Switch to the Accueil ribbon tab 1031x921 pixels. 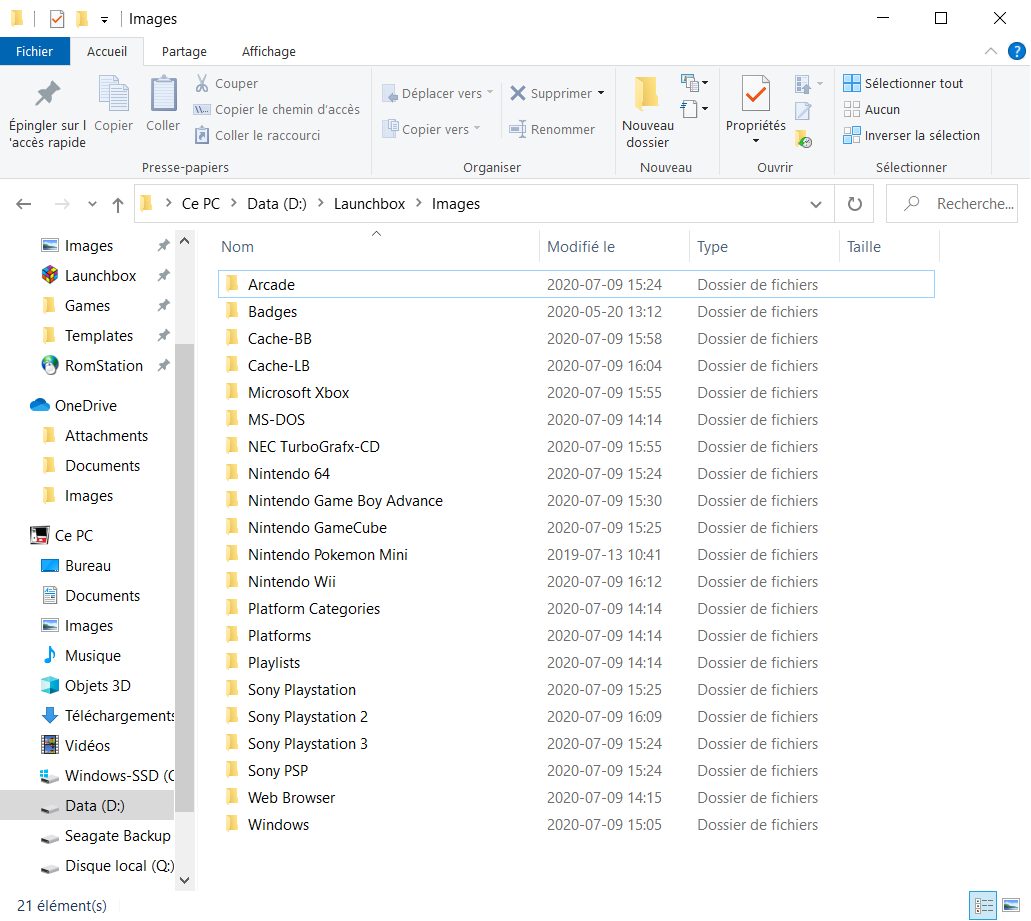107,51
